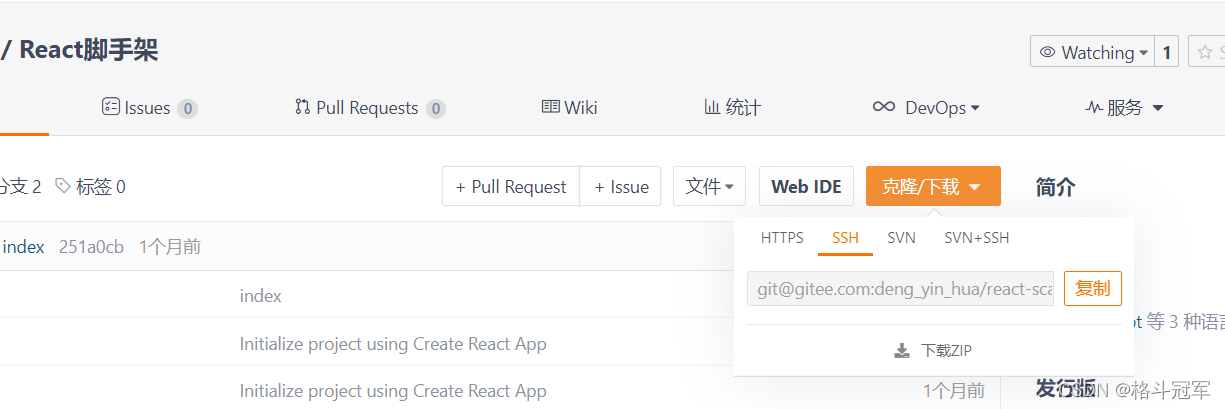Click the 统计 bar chart icon
The width and height of the screenshot is (1225, 409).
712,106
